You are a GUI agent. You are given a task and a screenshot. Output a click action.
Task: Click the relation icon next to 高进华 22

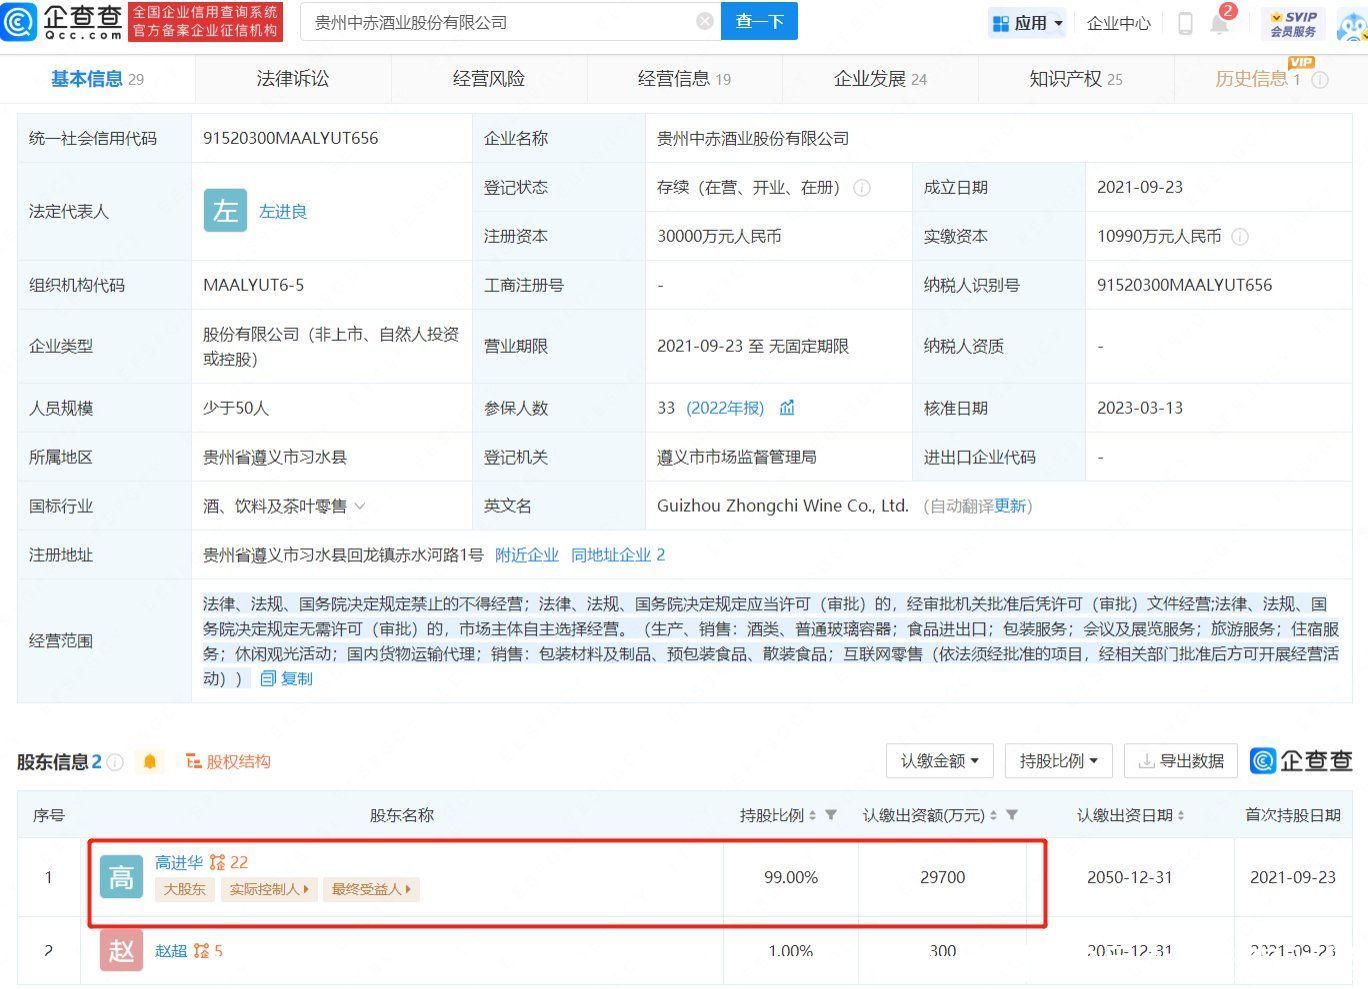pos(217,862)
